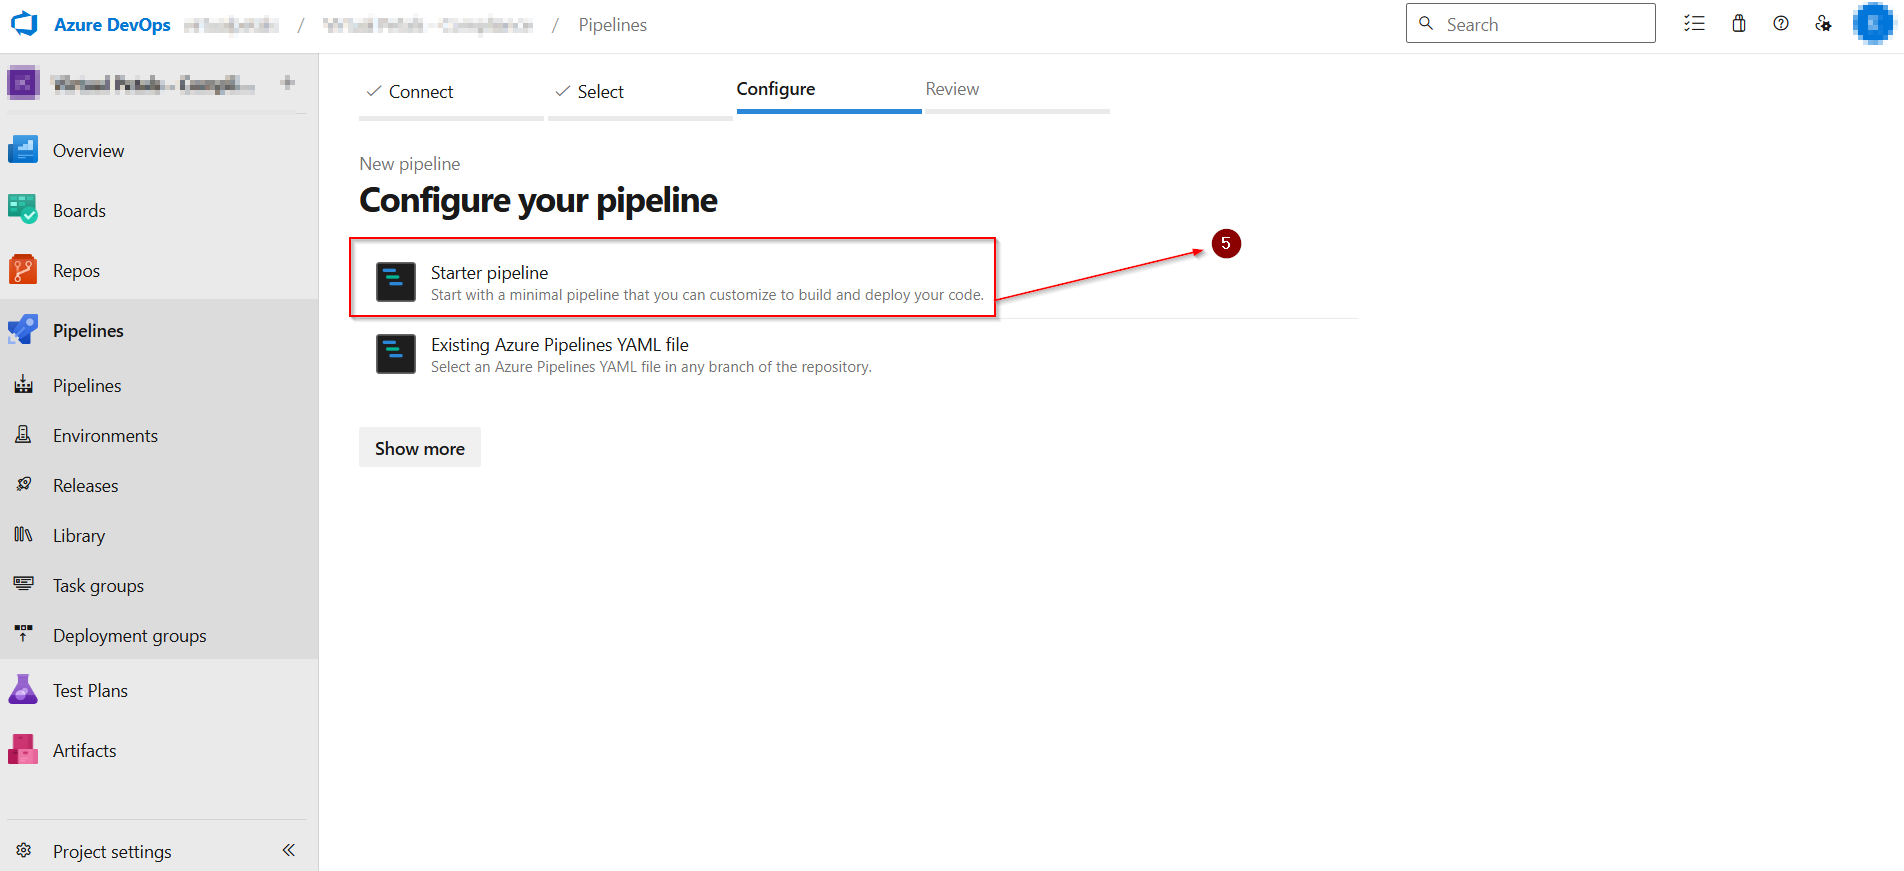Open Repos in the sidebar
Viewport: 1904px width, 871px height.
[x=159, y=271]
